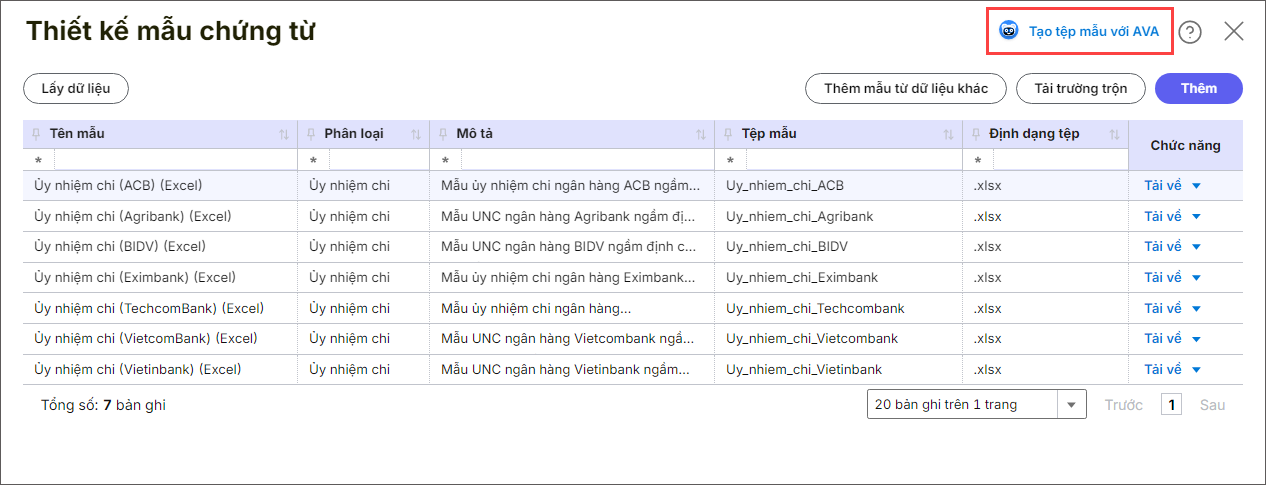Viewport: 1266px width, 485px height.
Task: Click Lấy dữ liệu button
Action: (x=76, y=88)
